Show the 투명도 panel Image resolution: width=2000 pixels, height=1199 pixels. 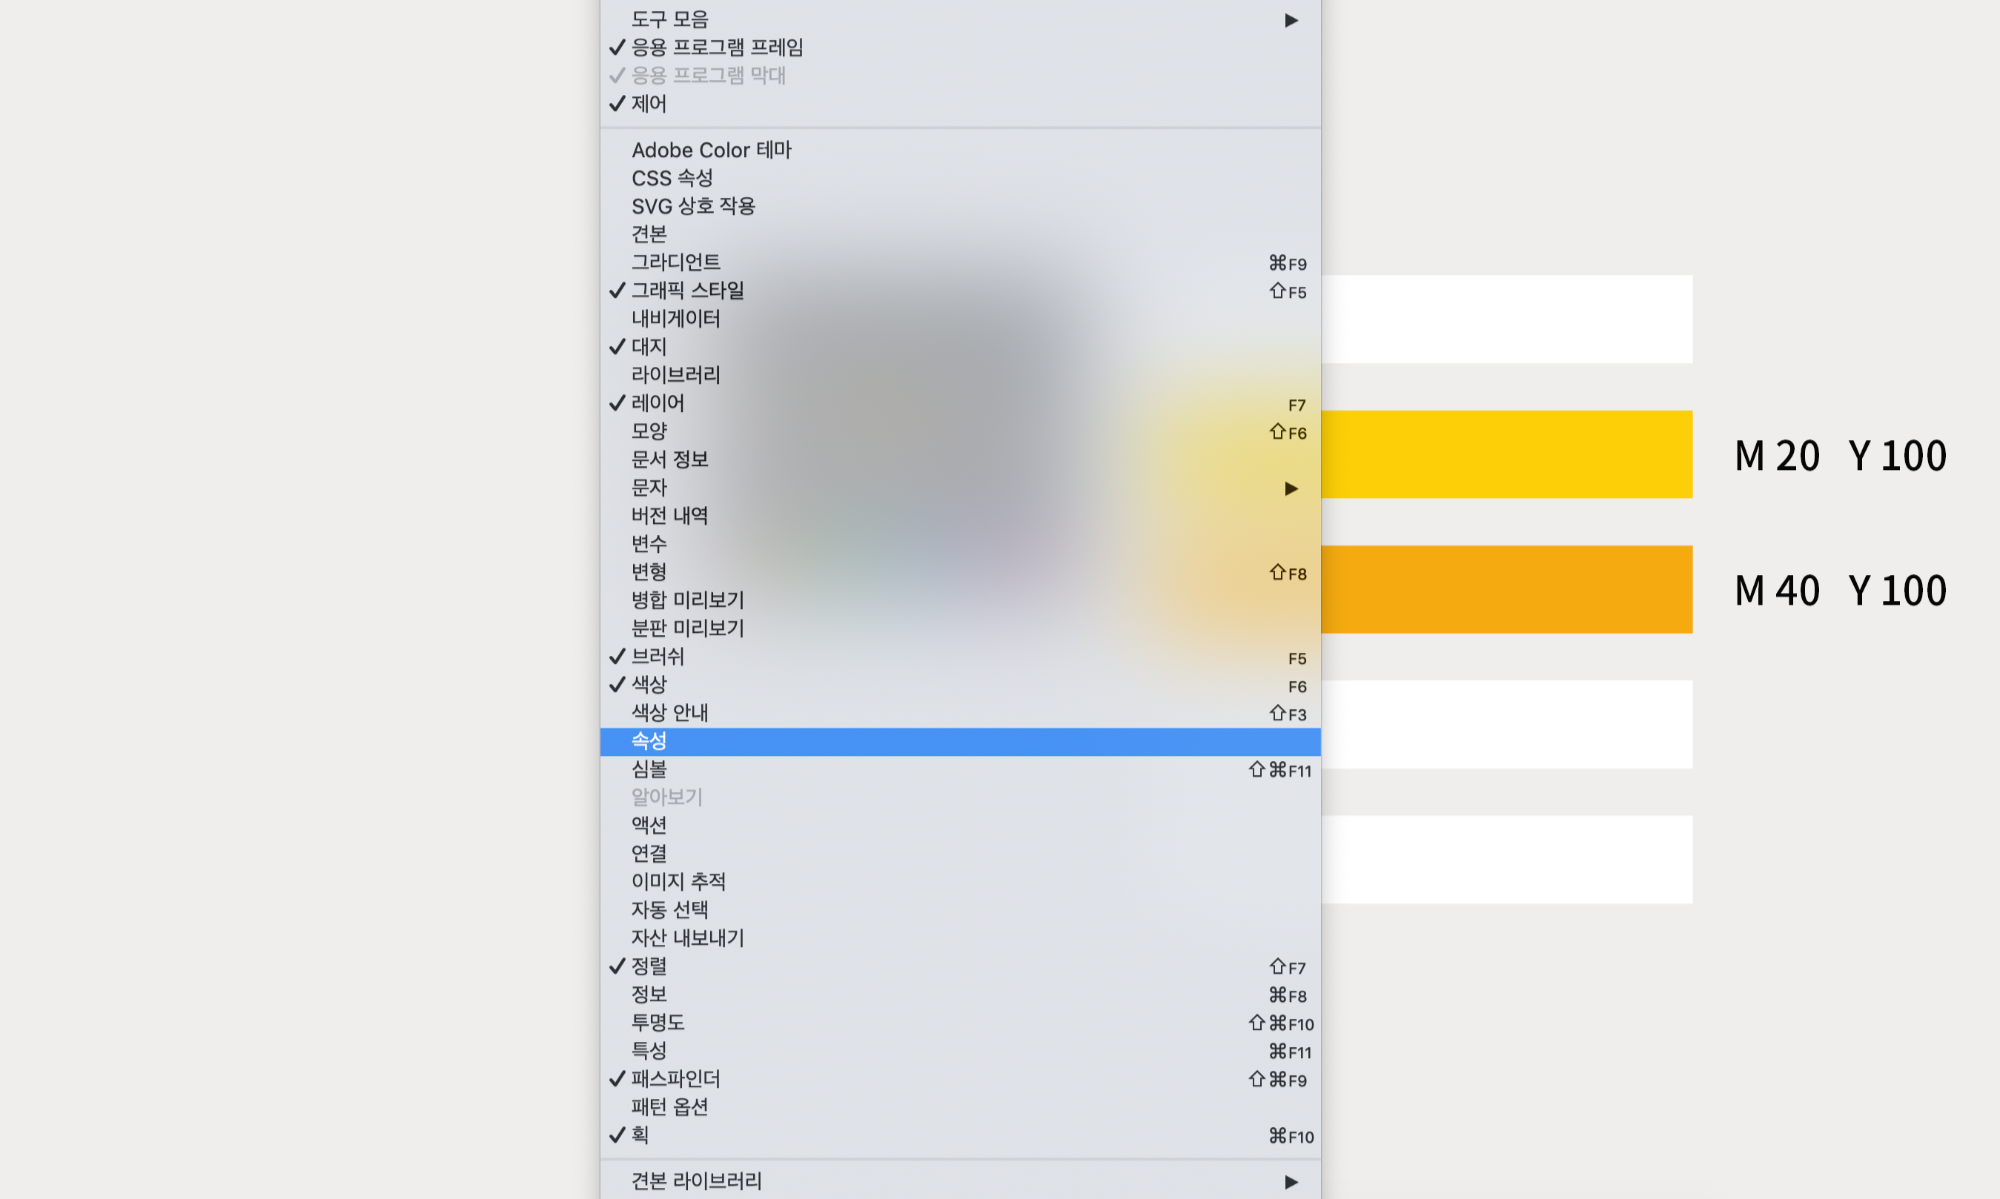click(658, 1022)
